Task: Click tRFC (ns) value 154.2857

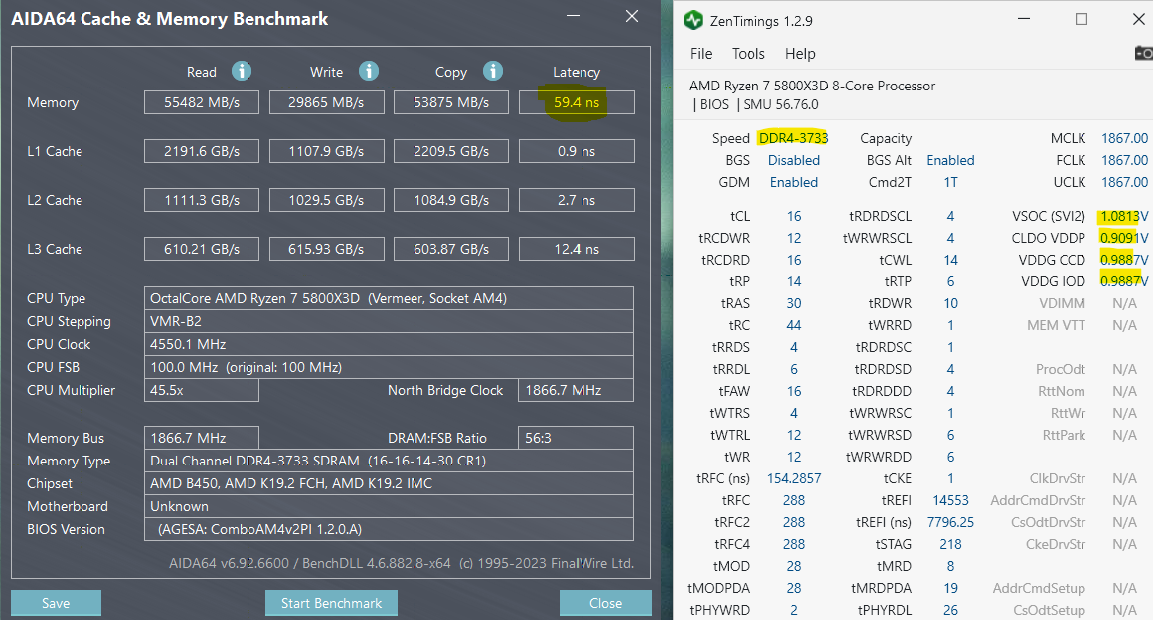Action: 793,478
